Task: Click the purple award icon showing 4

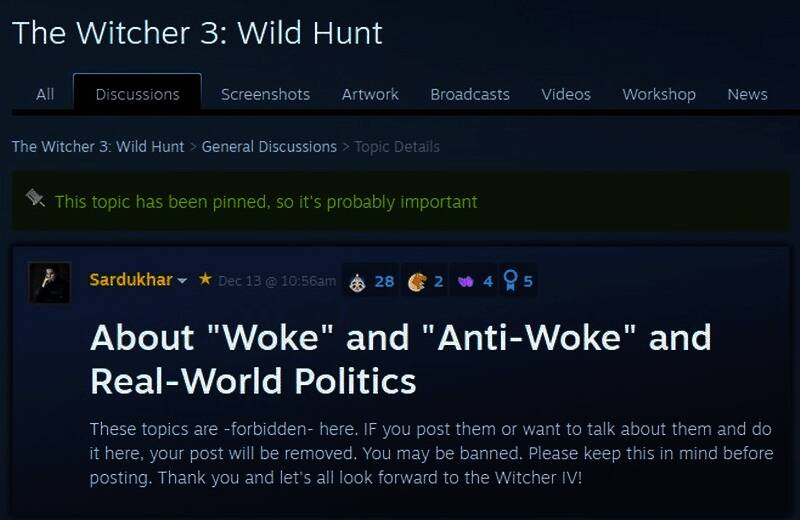Action: click(x=465, y=281)
